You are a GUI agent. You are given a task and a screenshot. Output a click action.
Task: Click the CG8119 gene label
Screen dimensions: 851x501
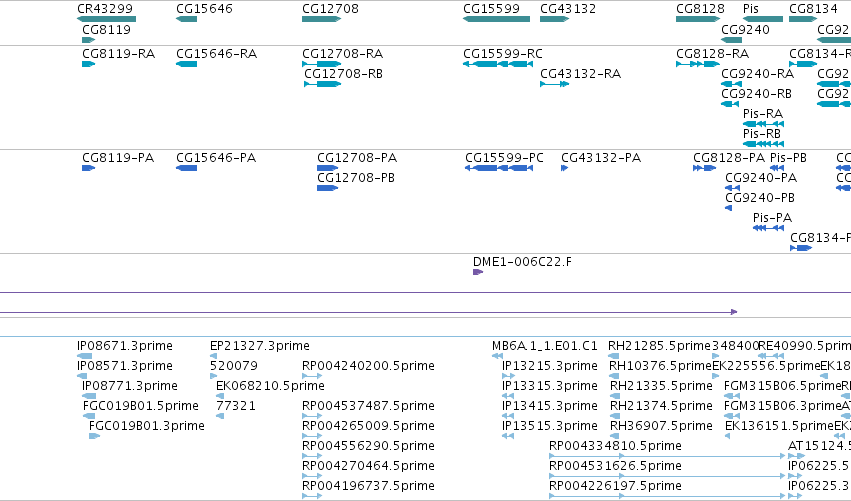point(106,29)
